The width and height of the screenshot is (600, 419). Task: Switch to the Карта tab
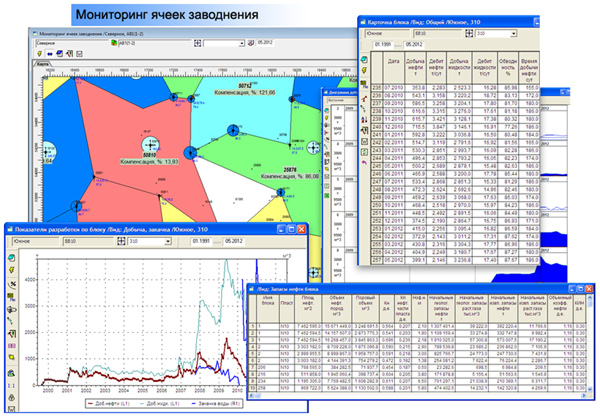coord(42,64)
